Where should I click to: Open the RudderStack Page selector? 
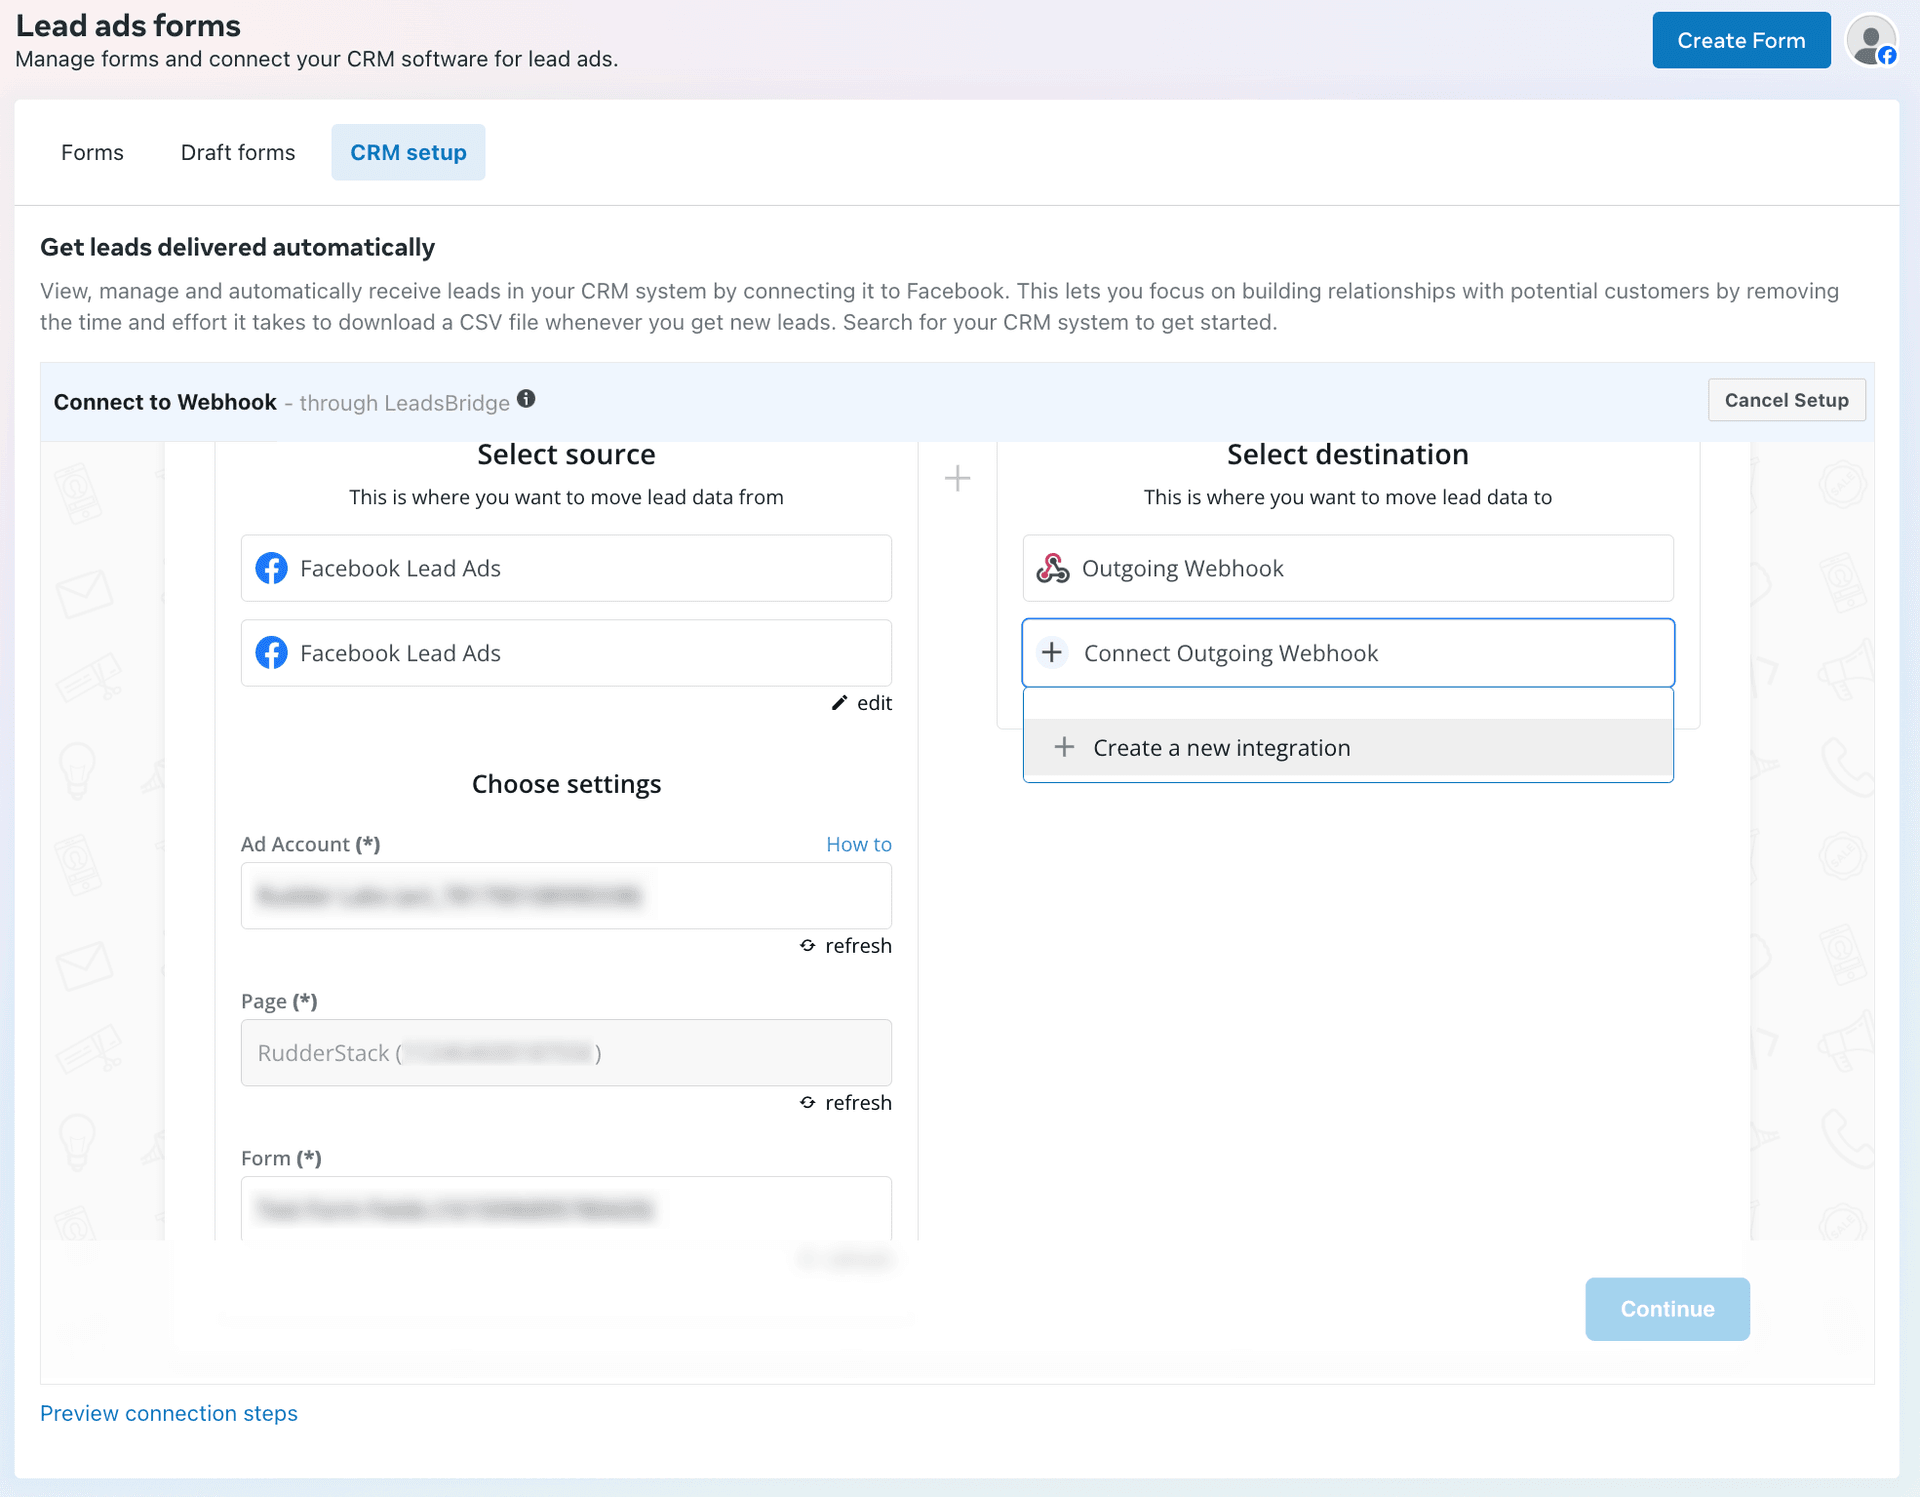pyautogui.click(x=566, y=1052)
